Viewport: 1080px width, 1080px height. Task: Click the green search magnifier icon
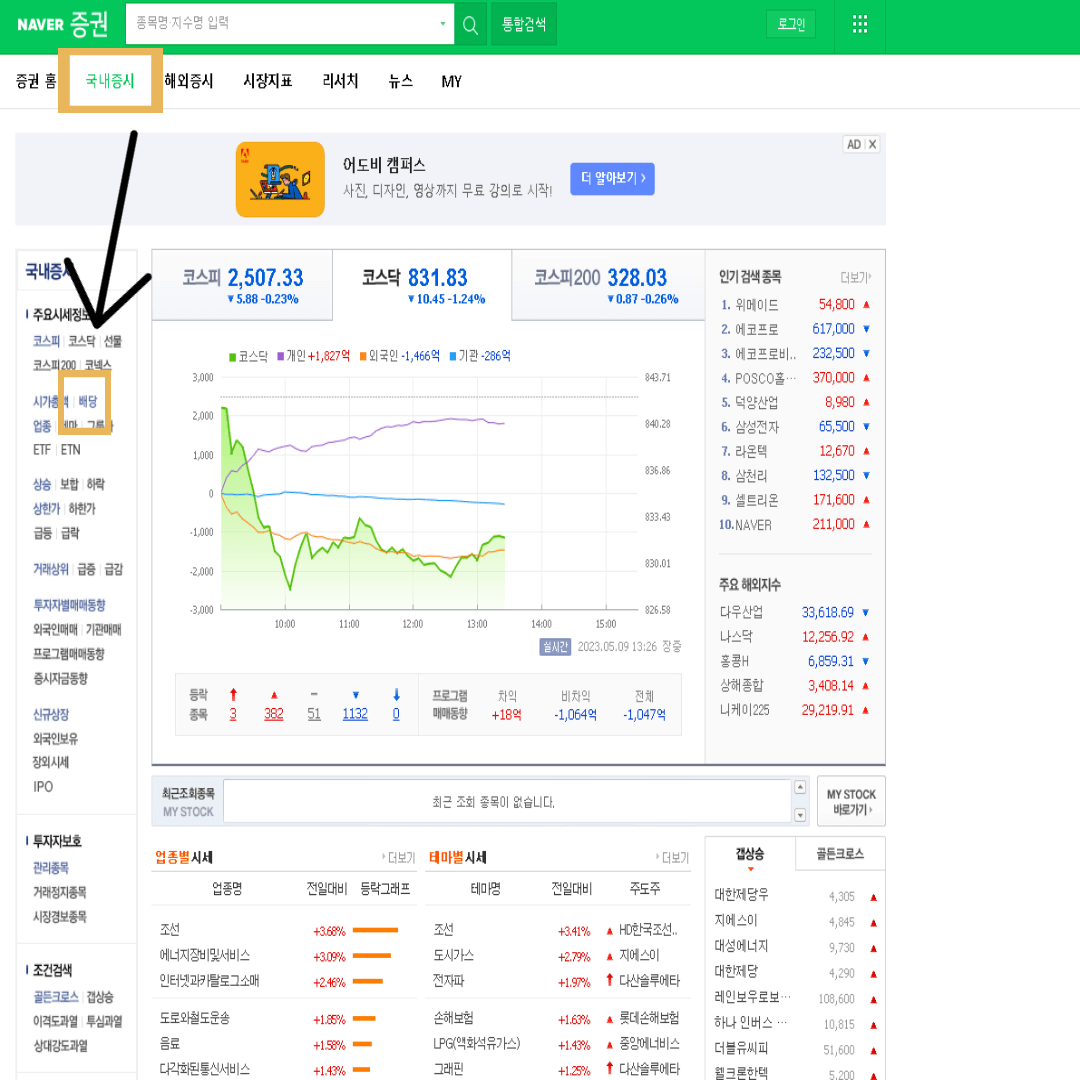[x=469, y=24]
